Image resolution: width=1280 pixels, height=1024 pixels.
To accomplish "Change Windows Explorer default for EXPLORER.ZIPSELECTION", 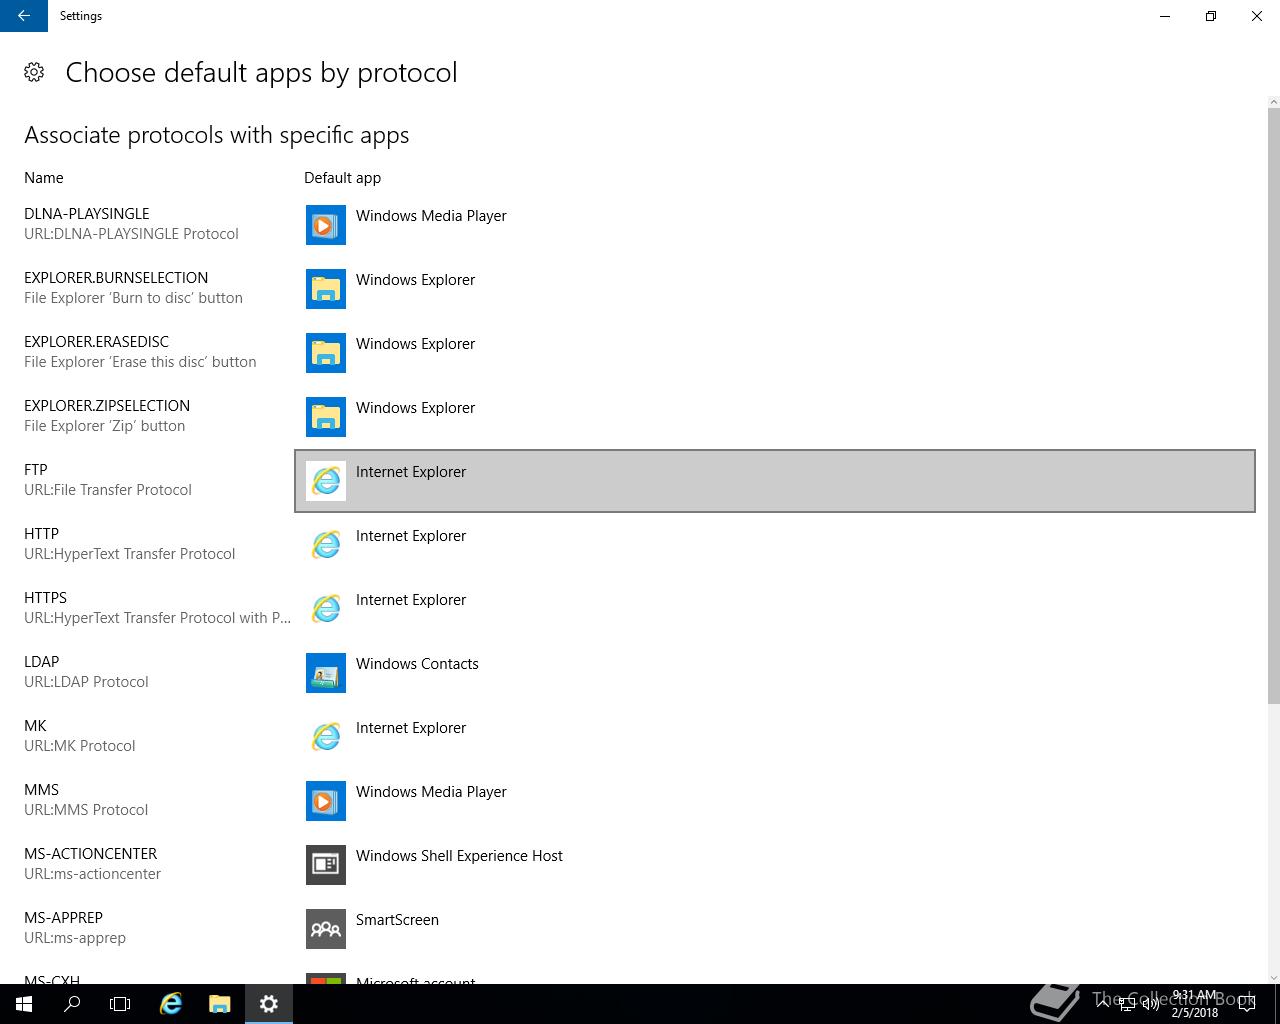I will (775, 417).
